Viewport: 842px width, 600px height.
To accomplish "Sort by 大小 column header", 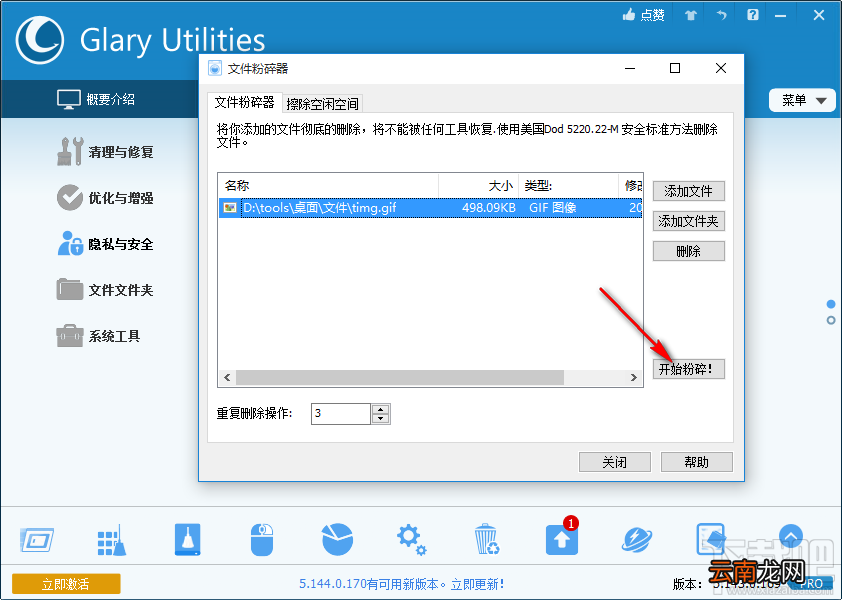I will [478, 186].
